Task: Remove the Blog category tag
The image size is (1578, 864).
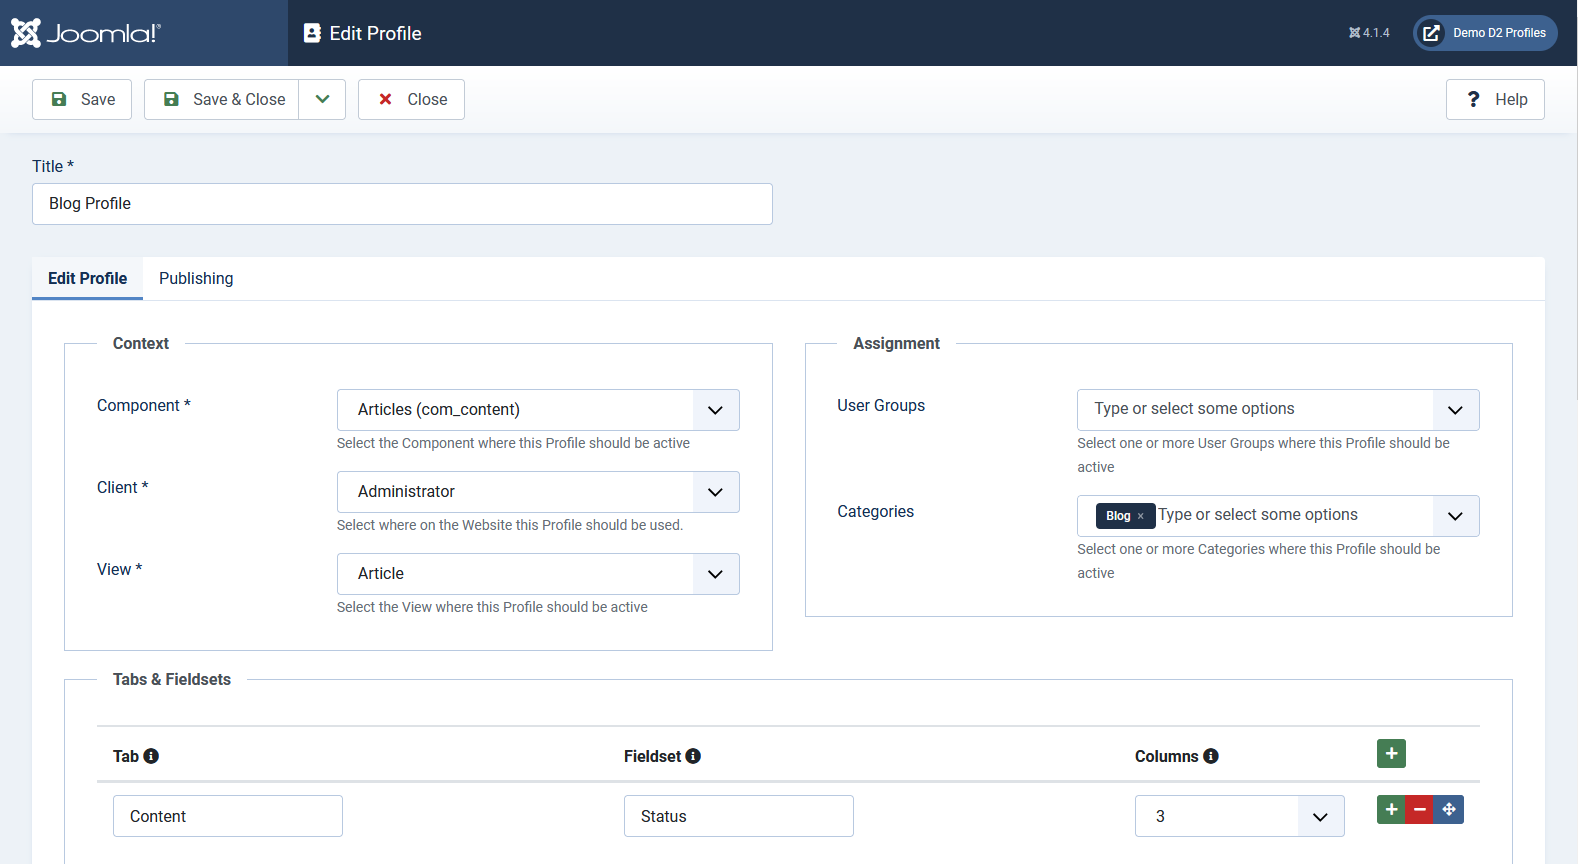Action: click(1140, 516)
